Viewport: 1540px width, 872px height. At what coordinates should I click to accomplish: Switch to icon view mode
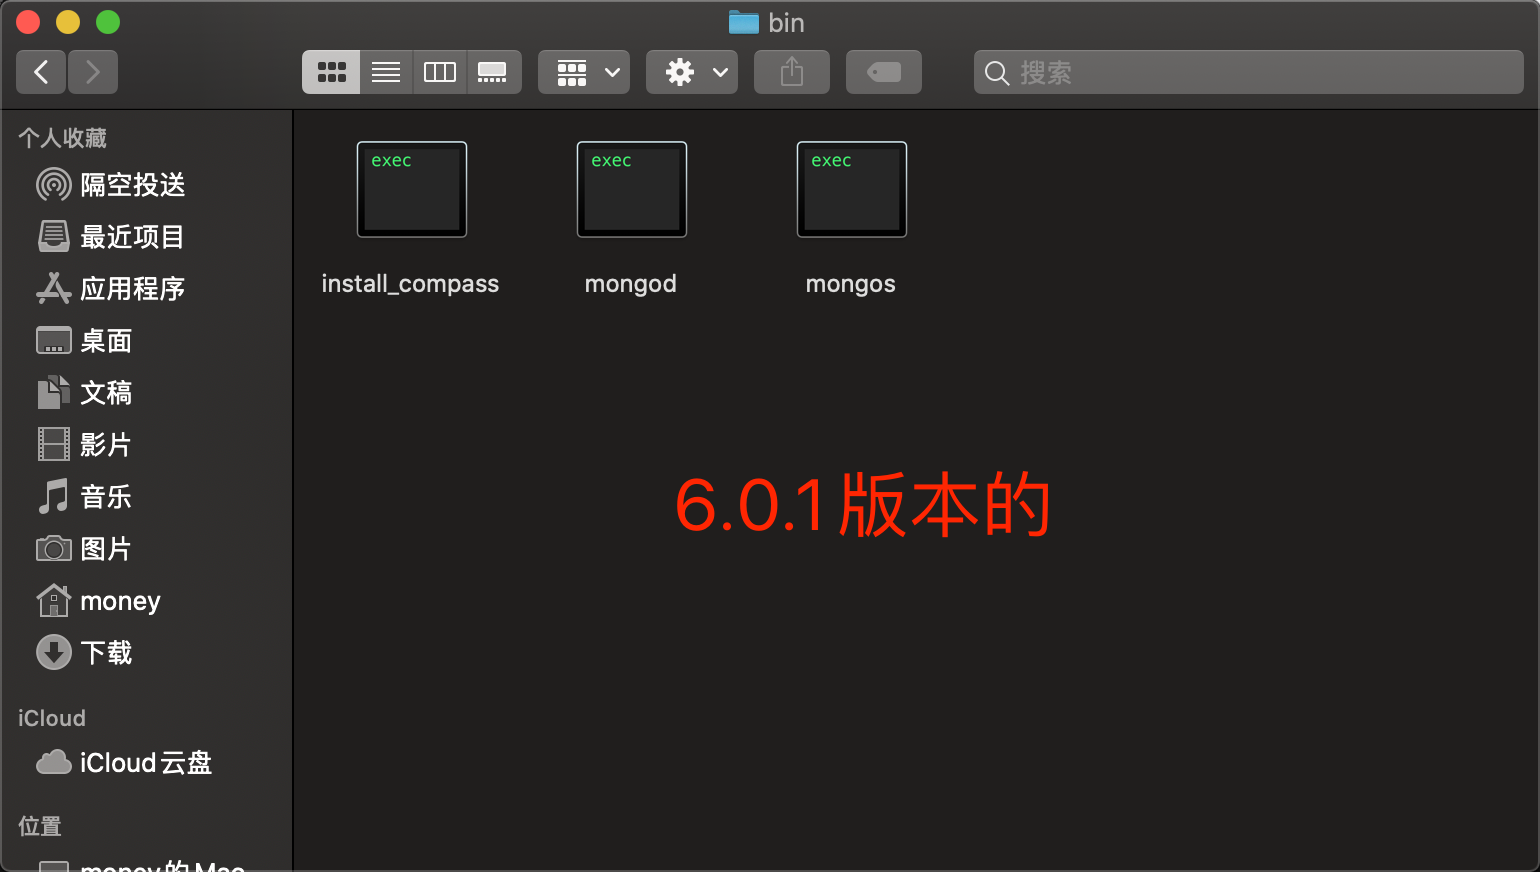point(331,71)
